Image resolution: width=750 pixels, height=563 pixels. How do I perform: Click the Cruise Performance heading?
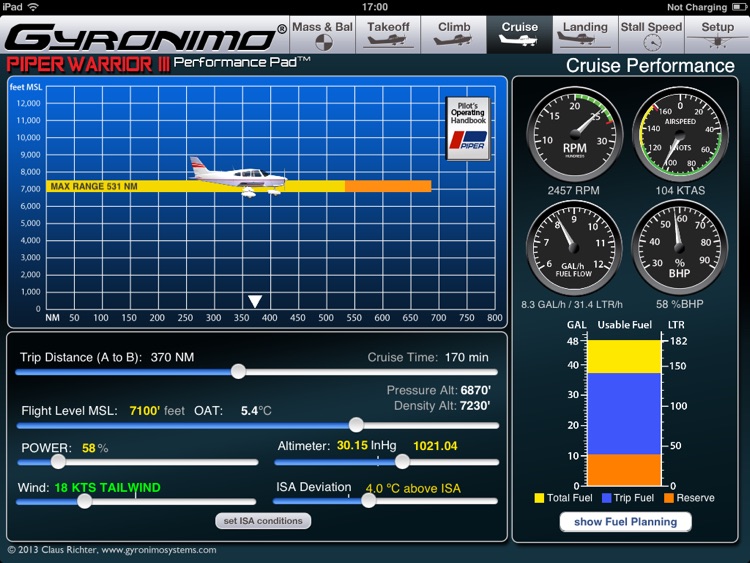pos(650,66)
